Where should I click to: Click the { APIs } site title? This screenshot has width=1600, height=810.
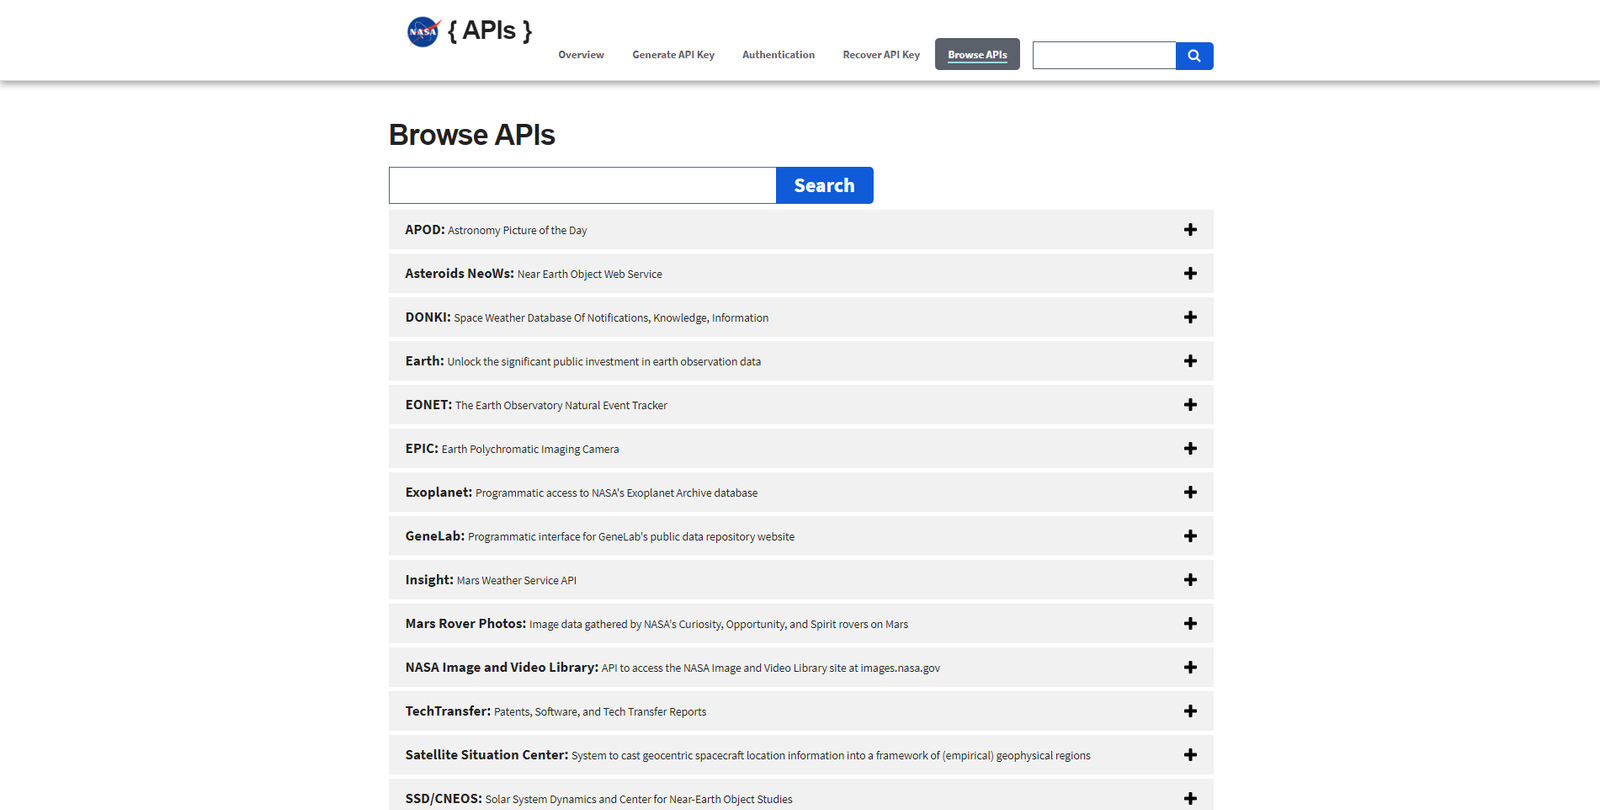490,31
